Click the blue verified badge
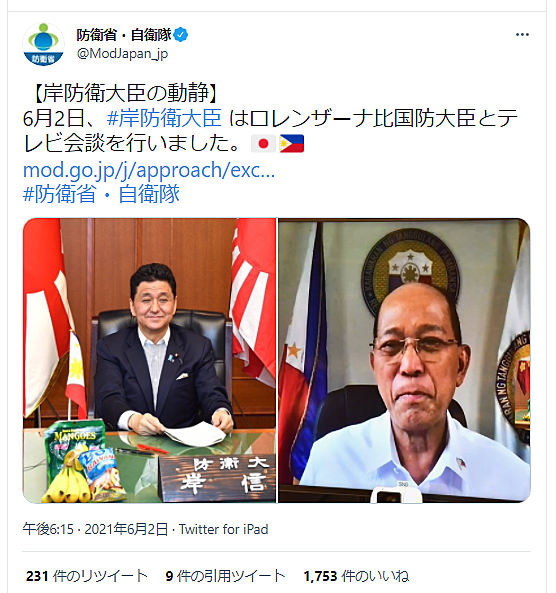This screenshot has height=593, width=556. (181, 35)
